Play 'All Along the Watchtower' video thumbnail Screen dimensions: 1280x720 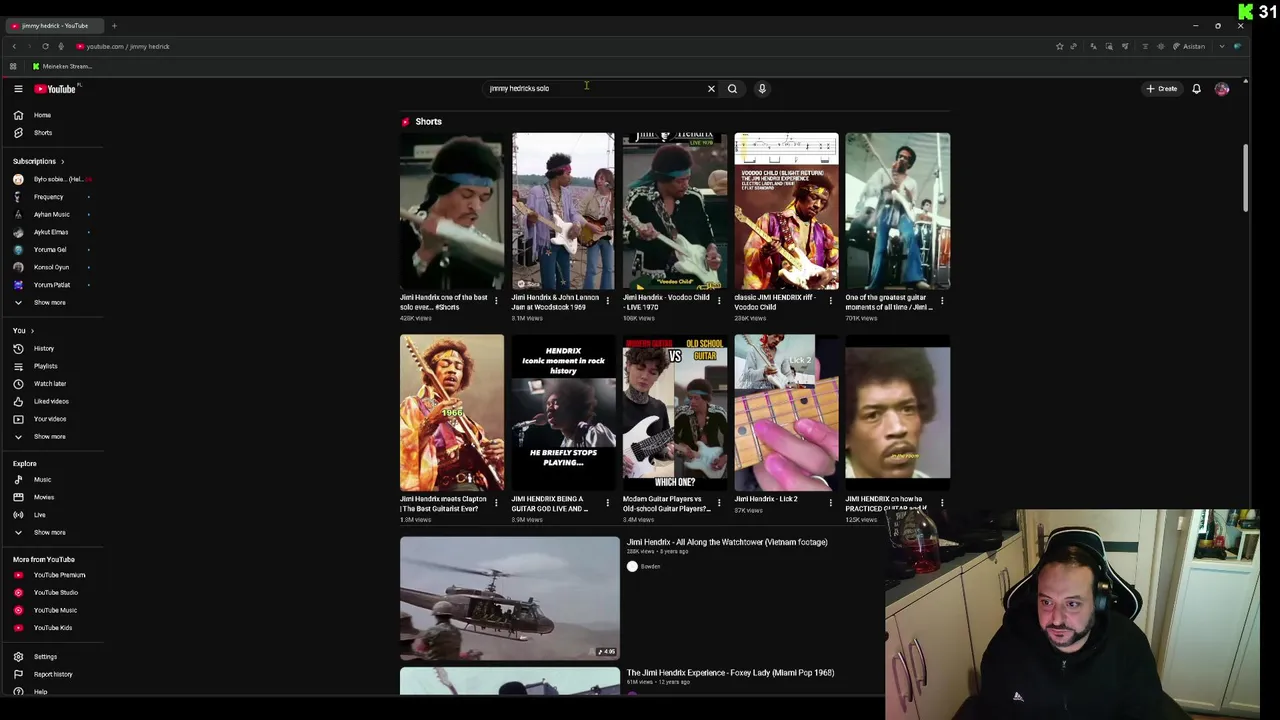(x=510, y=598)
